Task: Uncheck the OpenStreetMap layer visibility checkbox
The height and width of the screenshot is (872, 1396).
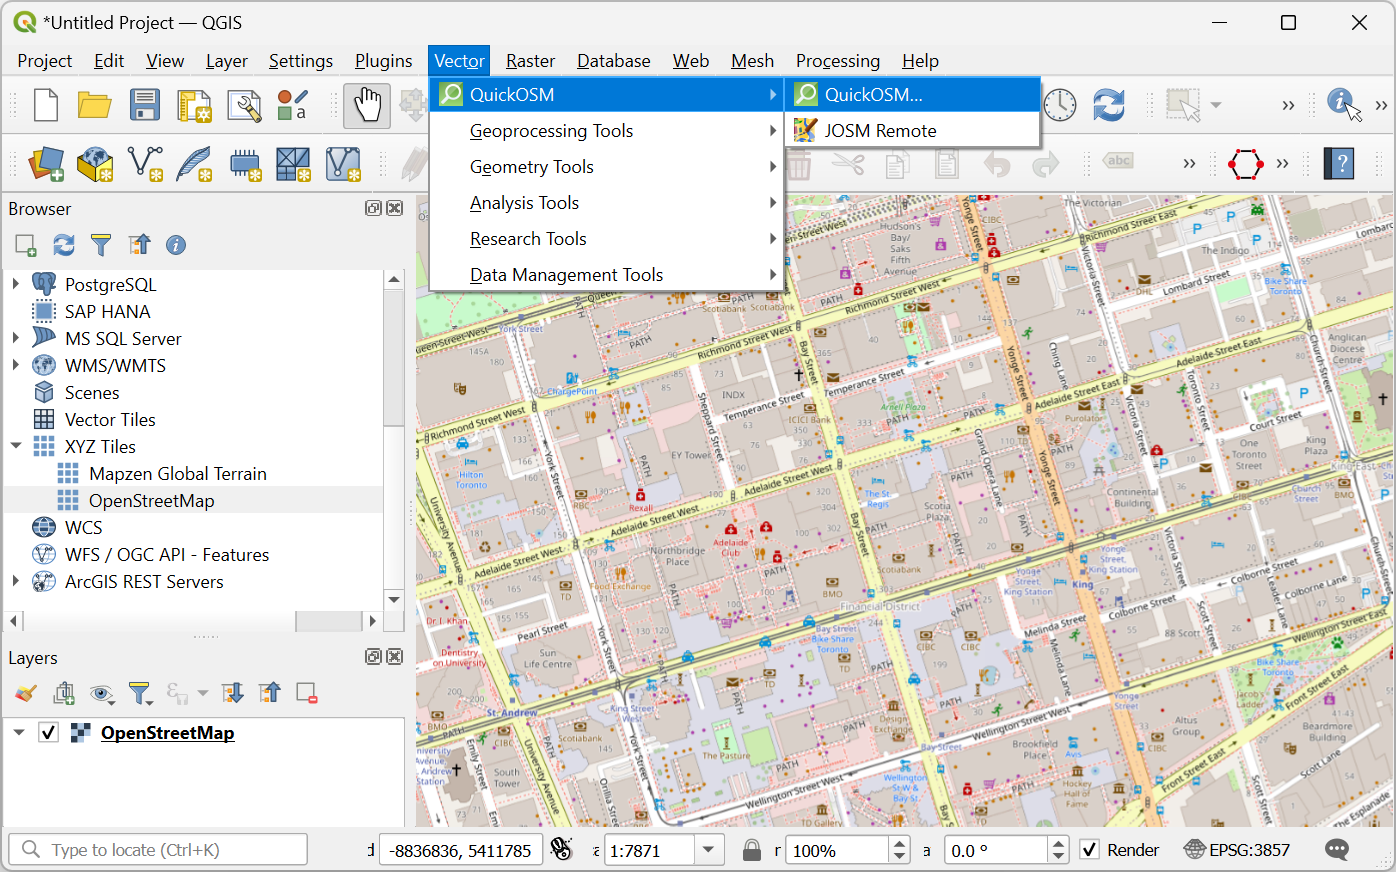Action: (x=48, y=733)
